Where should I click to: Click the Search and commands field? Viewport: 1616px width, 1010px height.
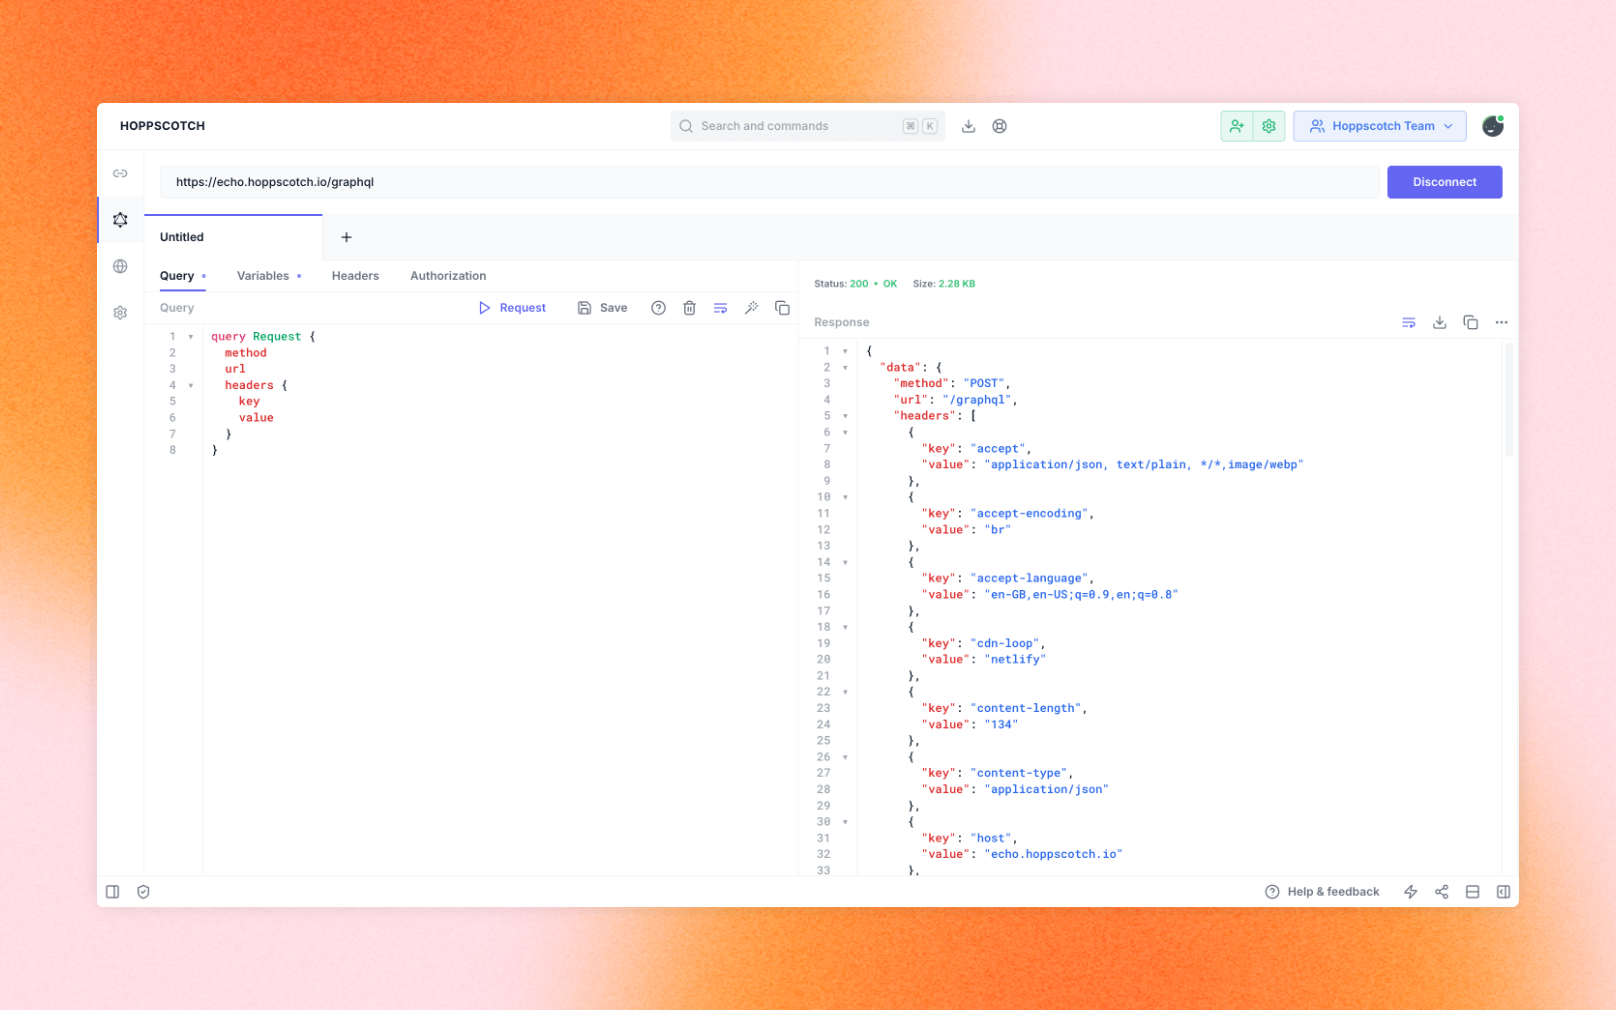coord(807,126)
